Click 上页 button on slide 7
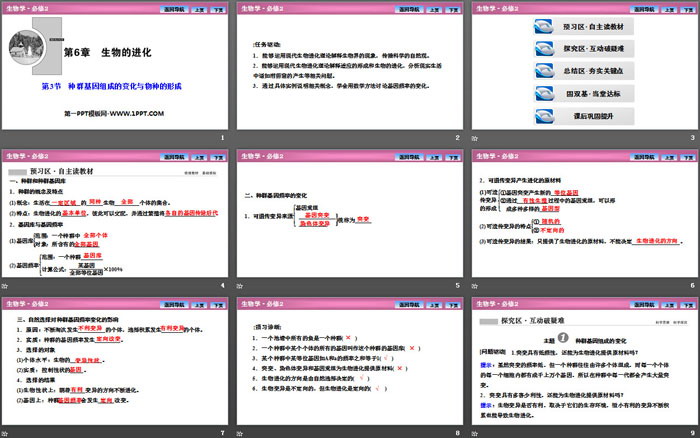Viewport: 700px width, 438px height. click(199, 305)
